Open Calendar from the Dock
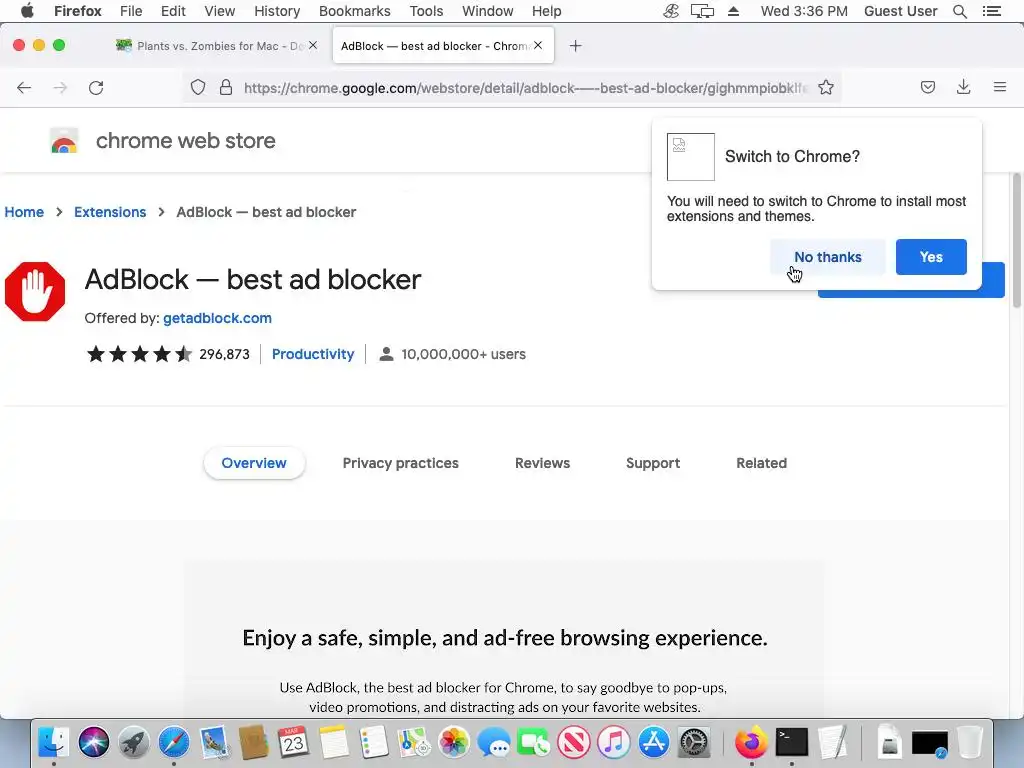1024x768 pixels. (x=293, y=743)
